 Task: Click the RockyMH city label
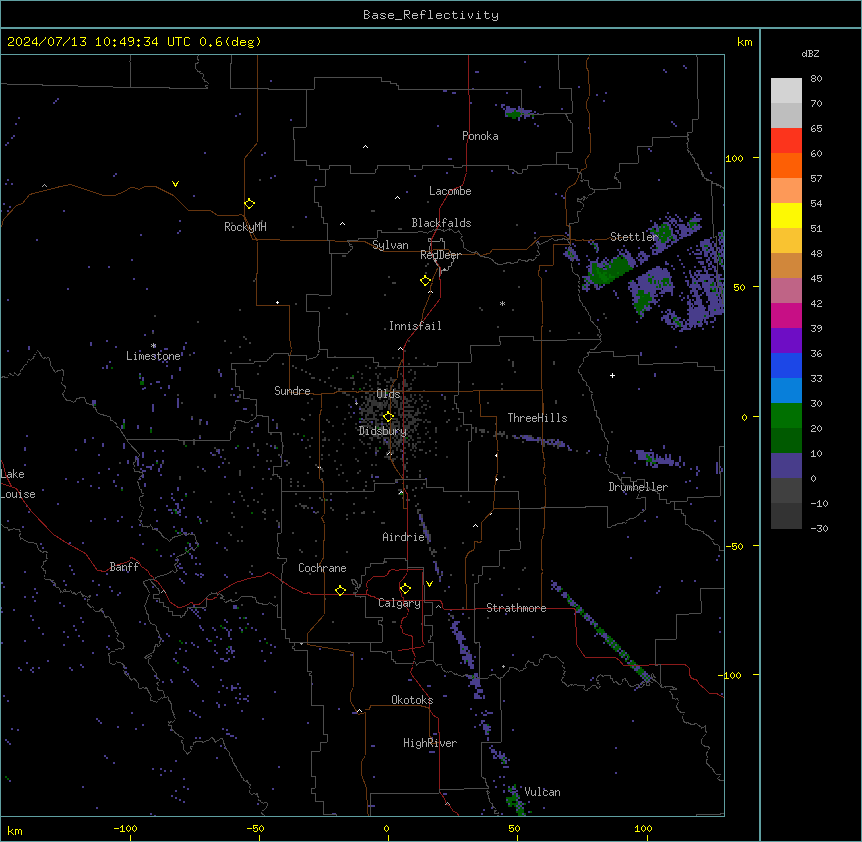pyautogui.click(x=245, y=227)
